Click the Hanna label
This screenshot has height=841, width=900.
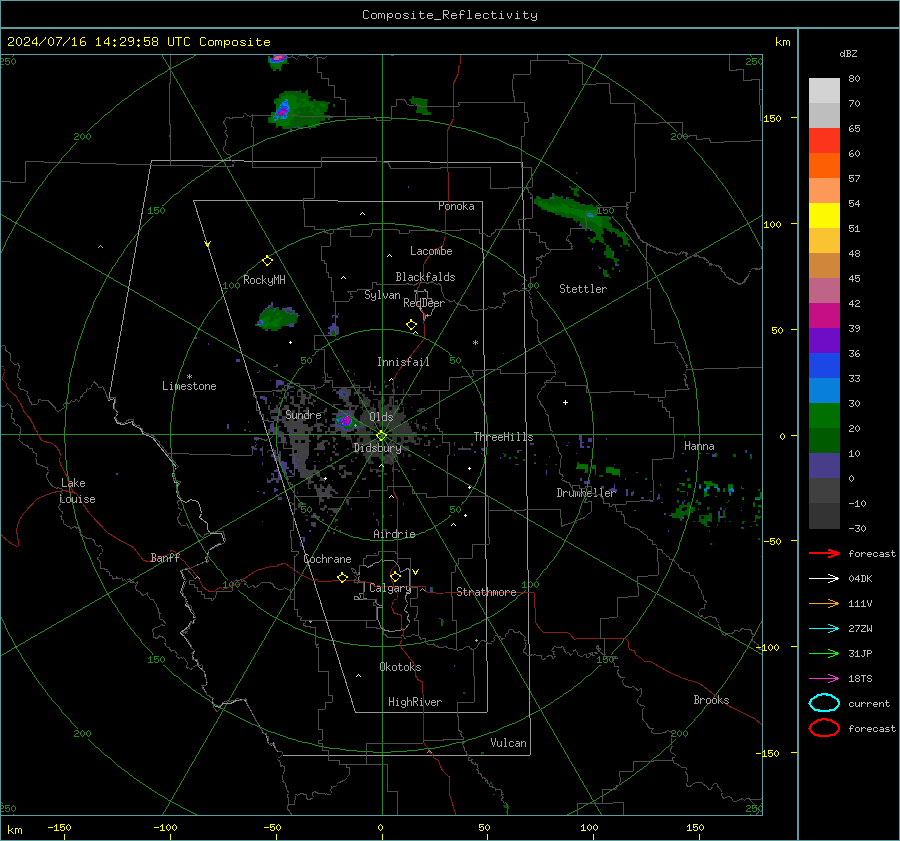[699, 446]
